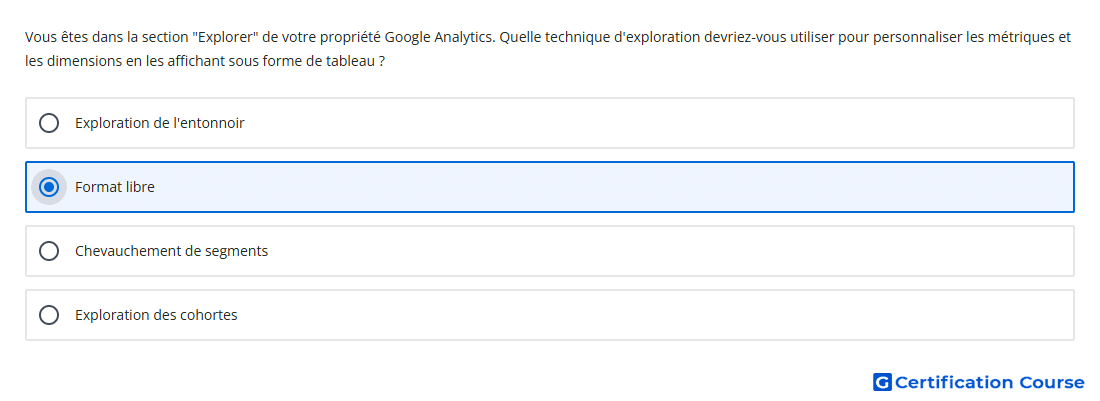Click the "Exploration des cohortes" label text
Image resolution: width=1100 pixels, height=401 pixels.
pyautogui.click(x=156, y=315)
